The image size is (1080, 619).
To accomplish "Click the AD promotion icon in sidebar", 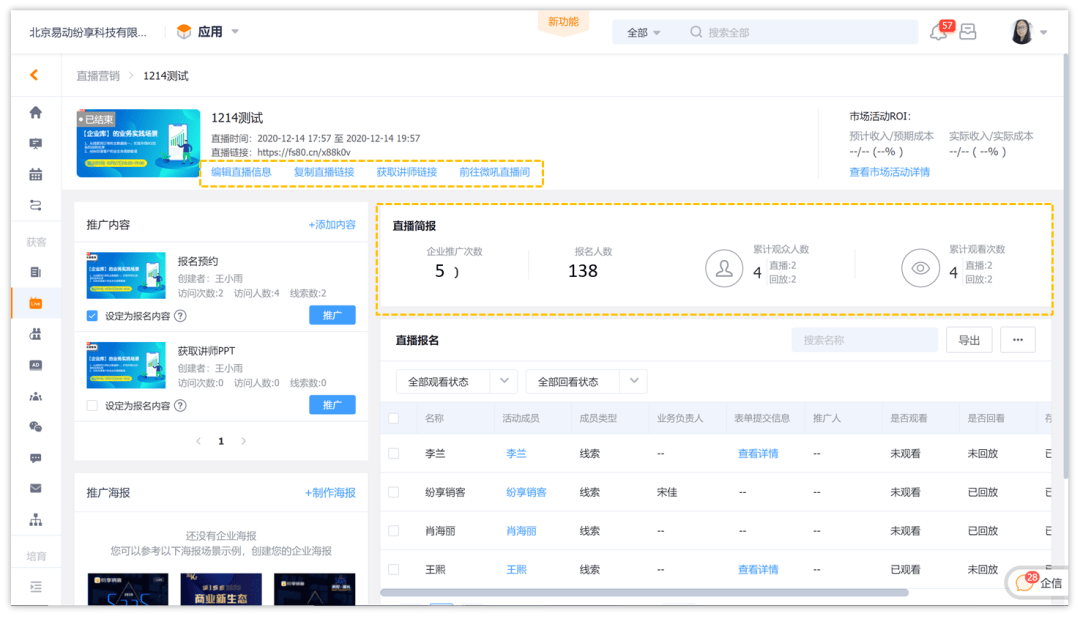I will point(35,365).
